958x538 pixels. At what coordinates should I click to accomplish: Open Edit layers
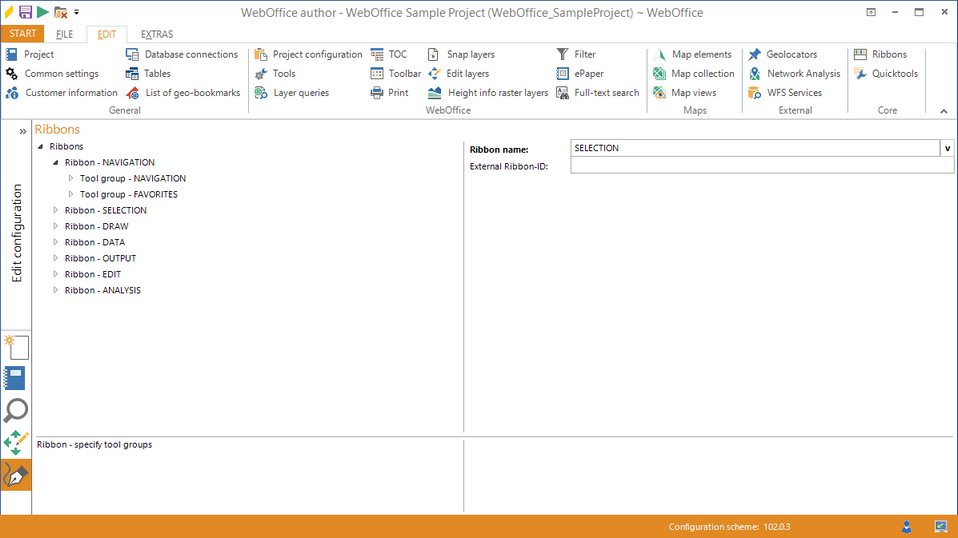[458, 73]
